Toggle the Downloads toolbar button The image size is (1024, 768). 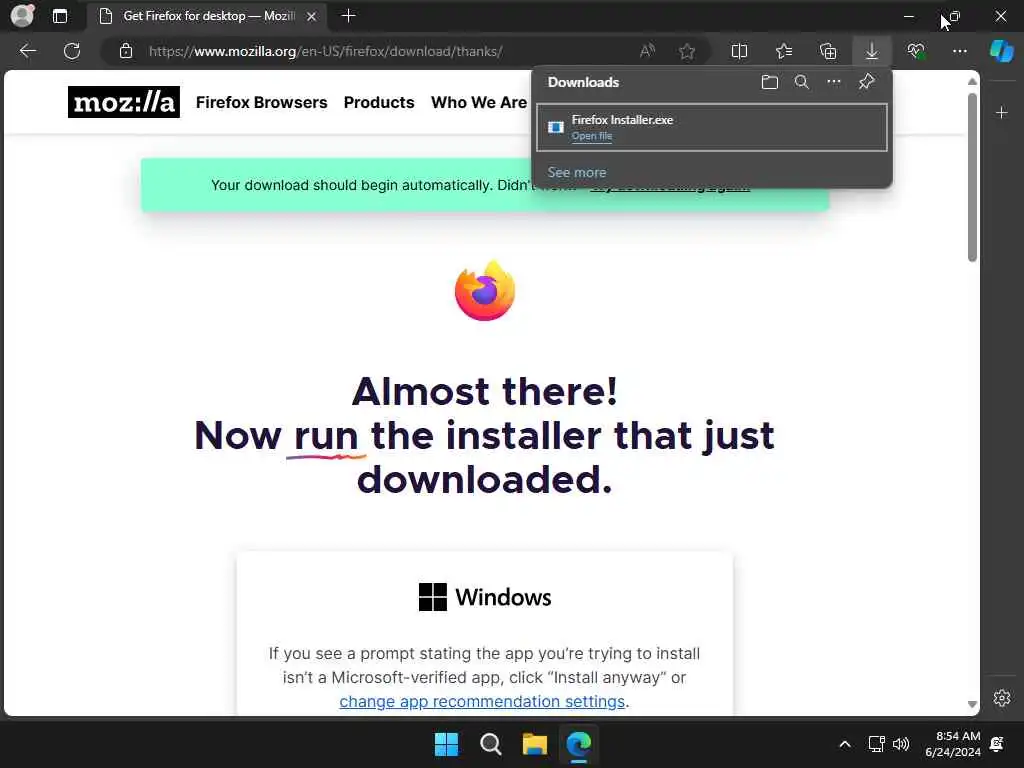872,51
